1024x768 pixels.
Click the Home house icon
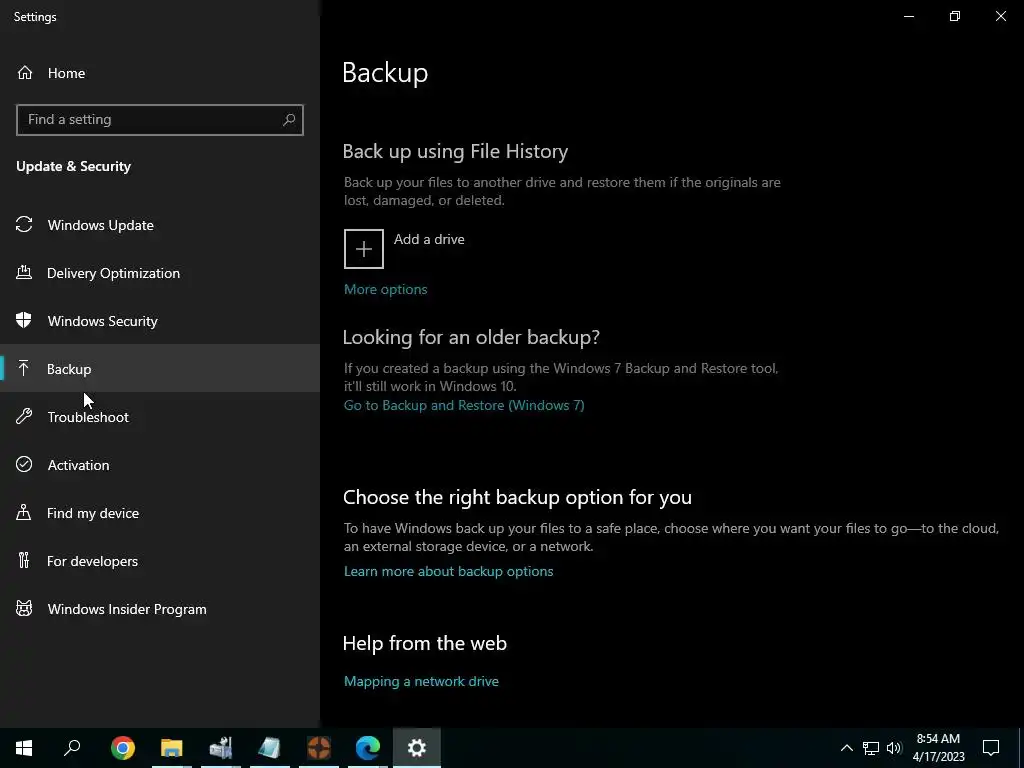pyautogui.click(x=25, y=72)
